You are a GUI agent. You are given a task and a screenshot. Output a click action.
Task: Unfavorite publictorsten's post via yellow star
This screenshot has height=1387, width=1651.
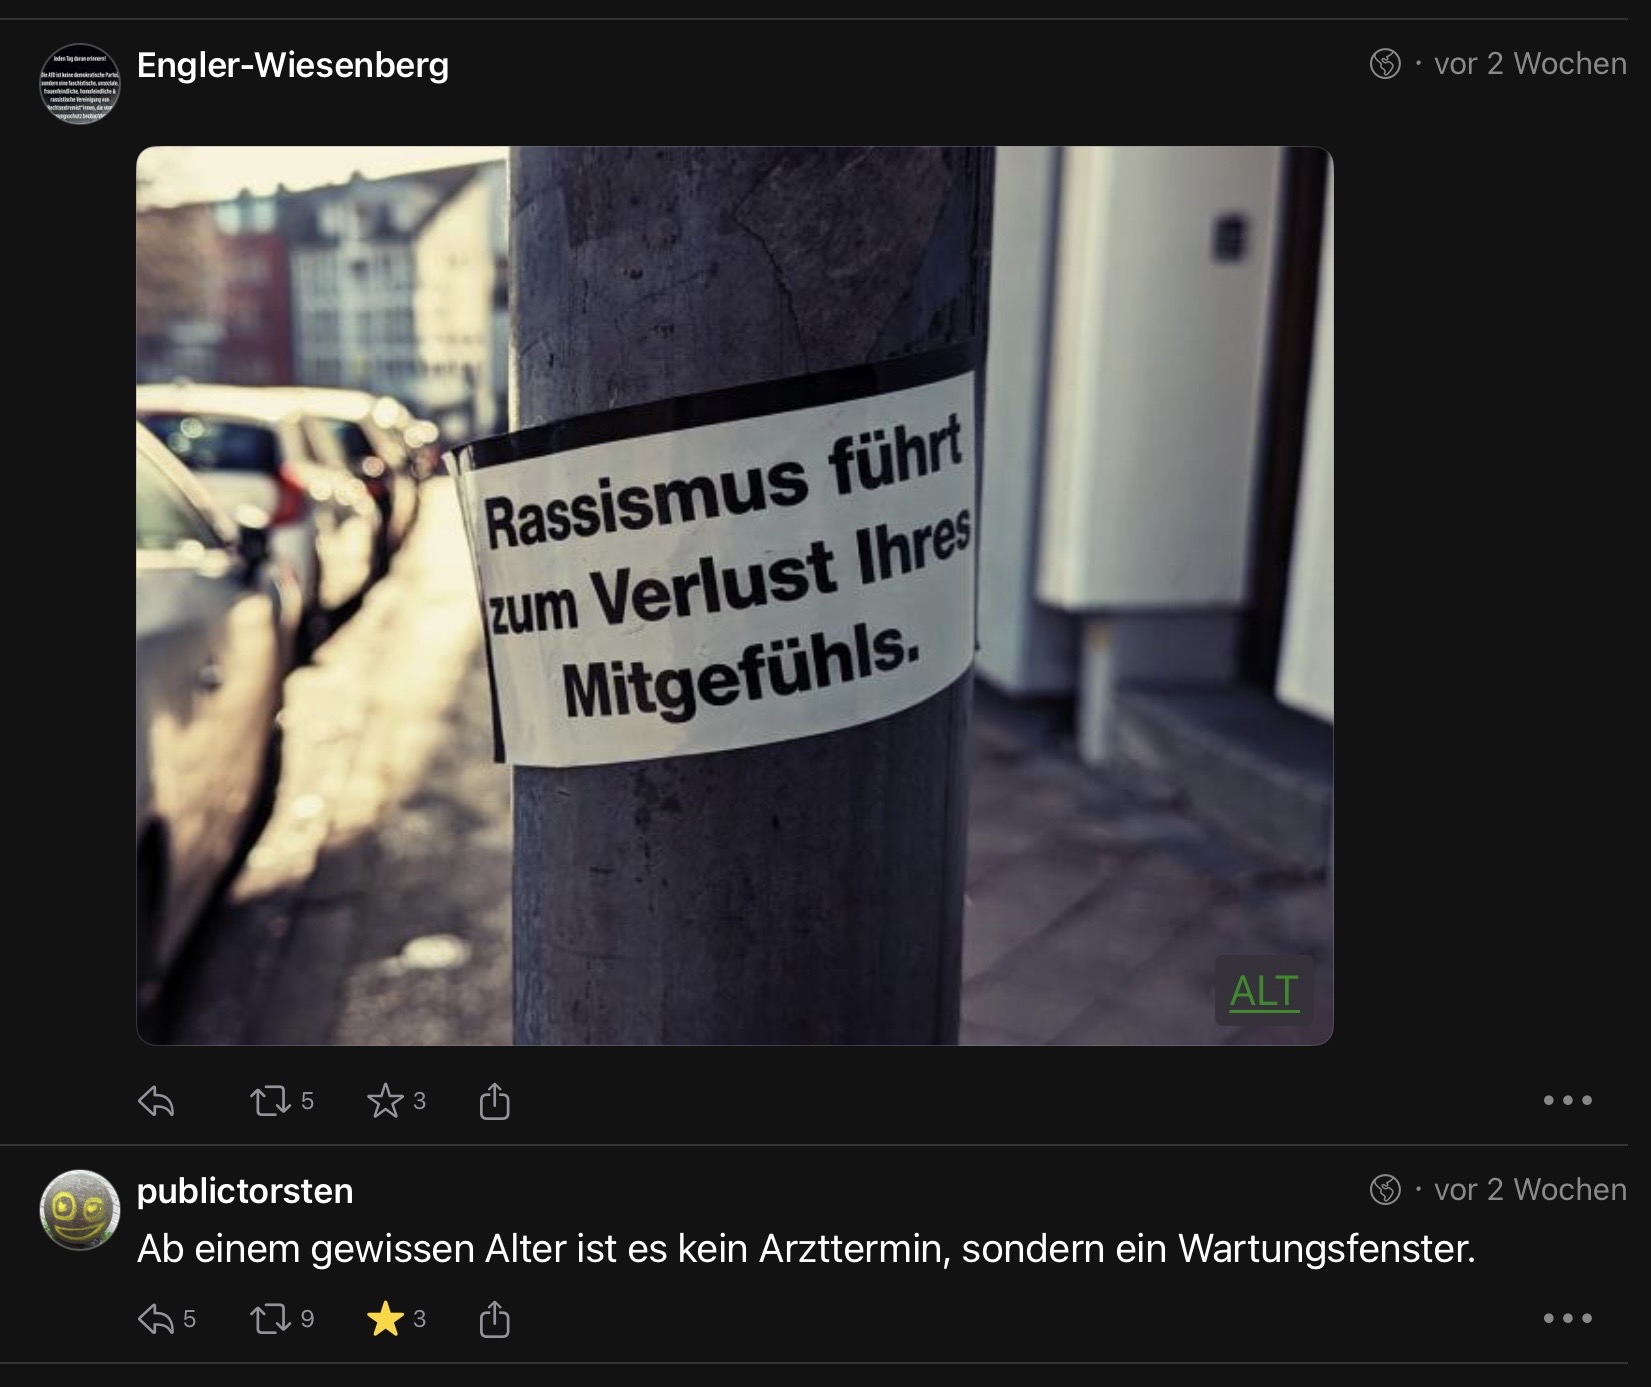(x=385, y=1320)
